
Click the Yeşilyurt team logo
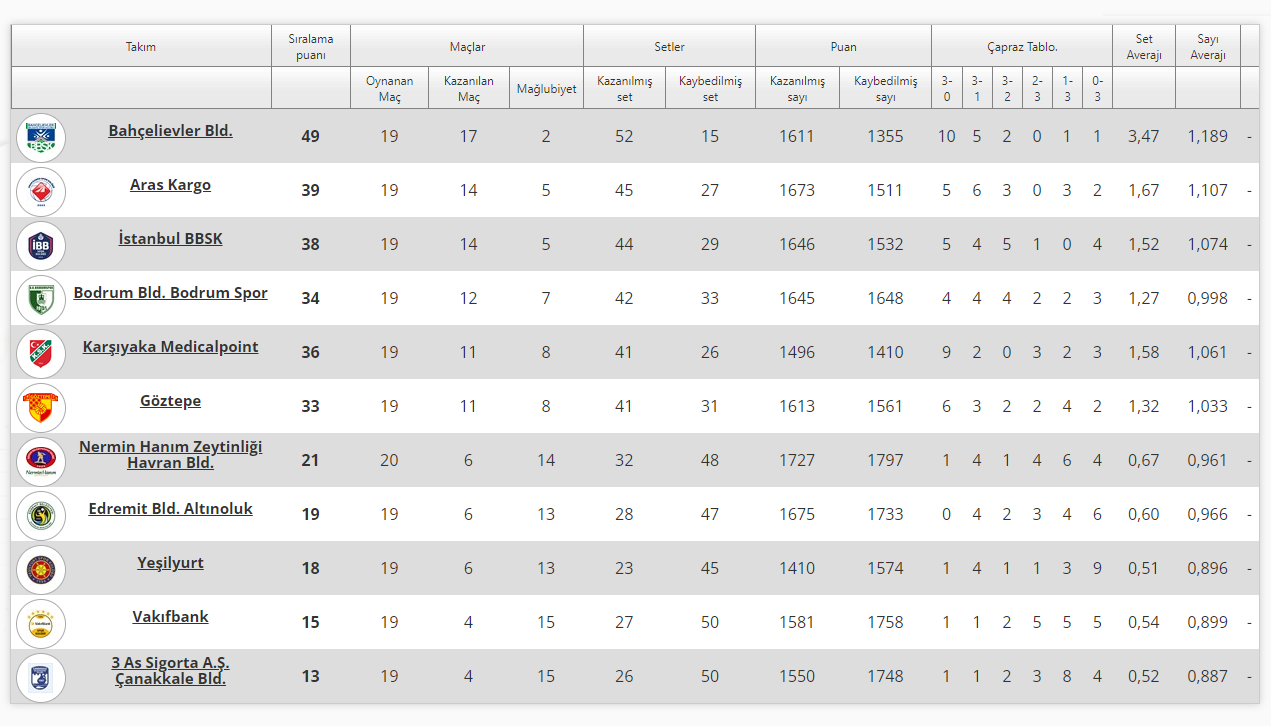(x=41, y=569)
